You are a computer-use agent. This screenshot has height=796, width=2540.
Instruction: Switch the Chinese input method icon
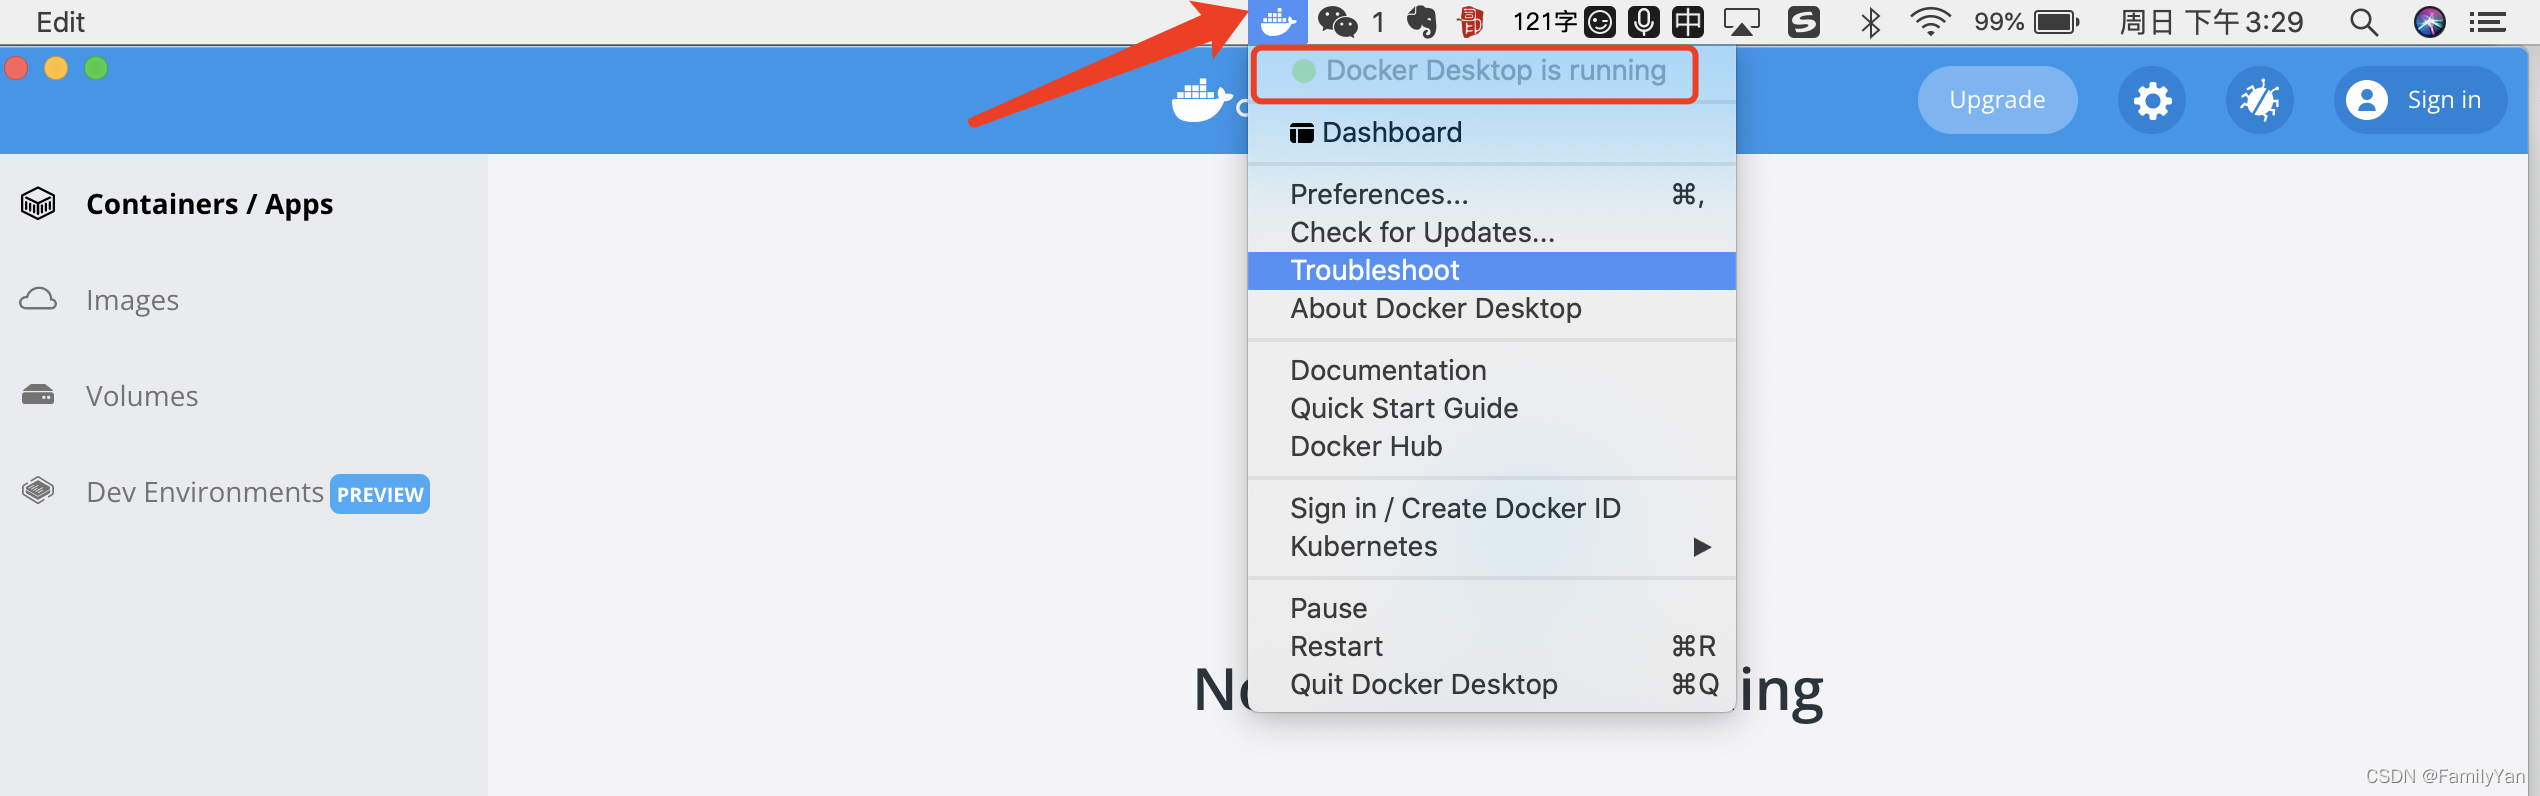pyautogui.click(x=1688, y=21)
